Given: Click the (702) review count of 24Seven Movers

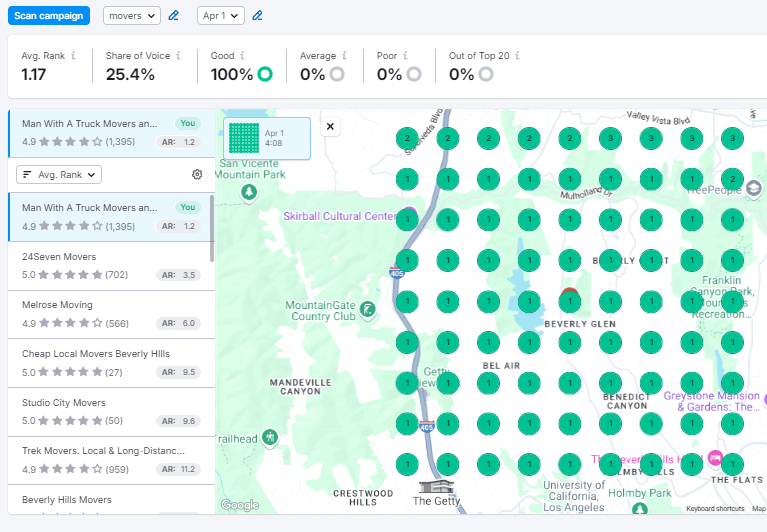Looking at the screenshot, I should tap(116, 275).
